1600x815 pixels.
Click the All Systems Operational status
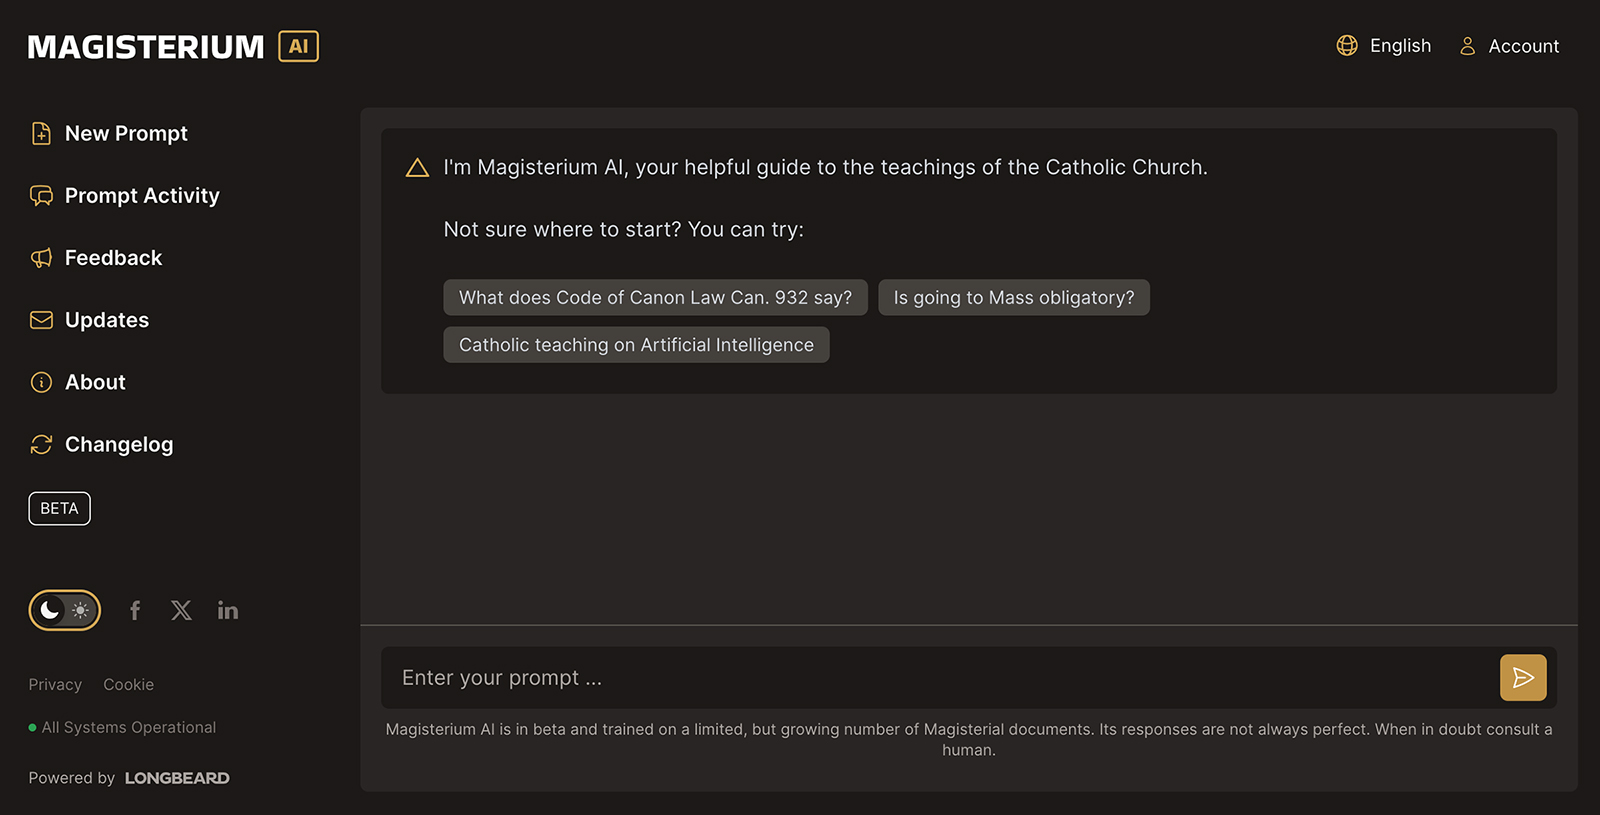(122, 728)
